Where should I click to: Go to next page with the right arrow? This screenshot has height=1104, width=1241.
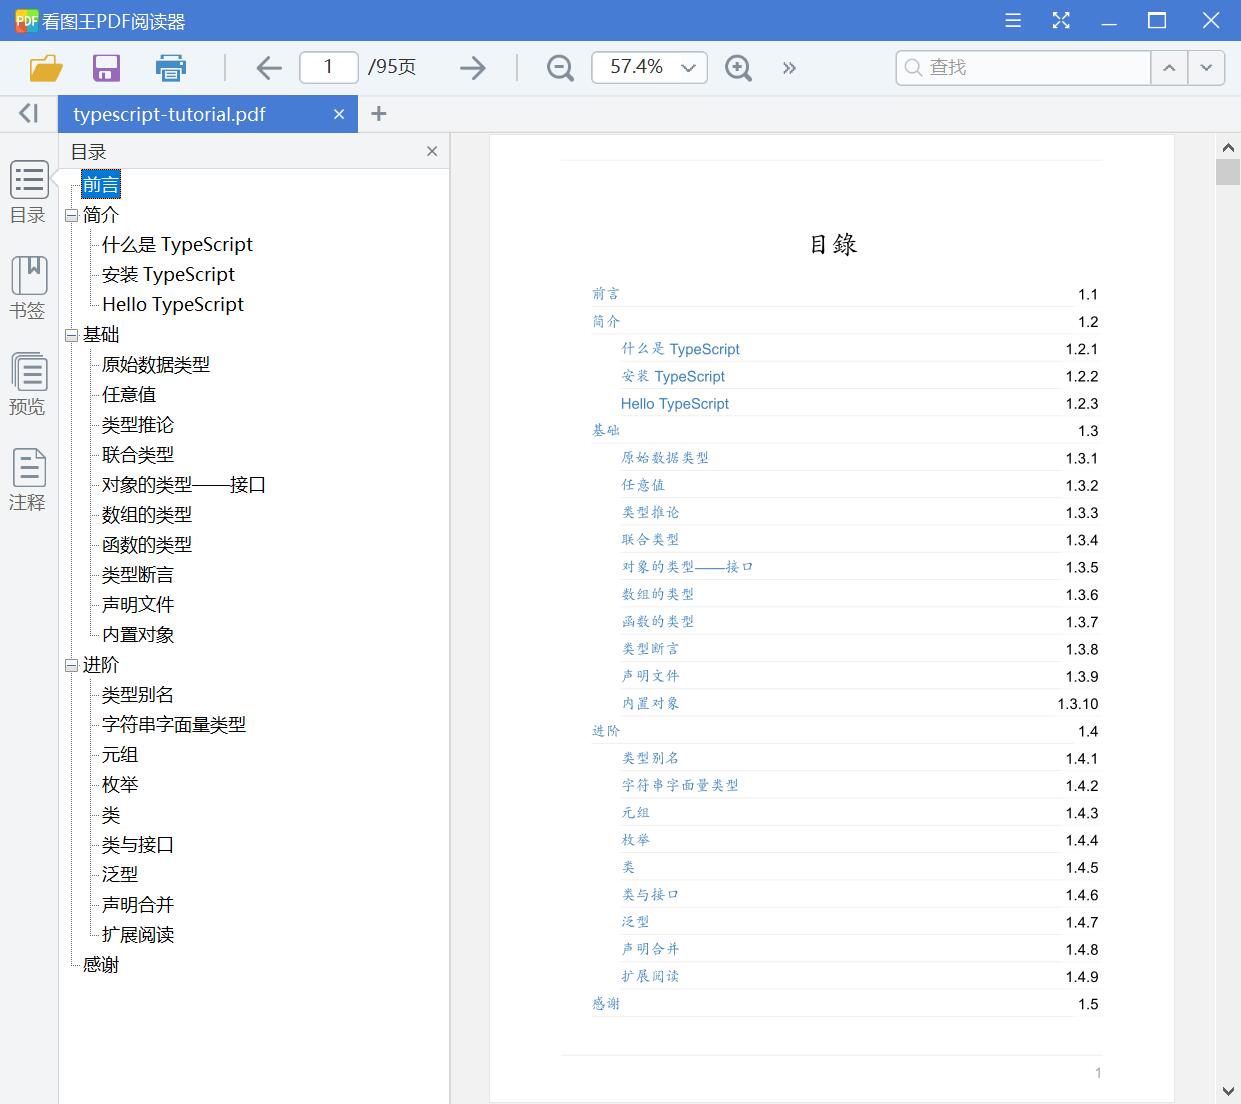pyautogui.click(x=471, y=67)
